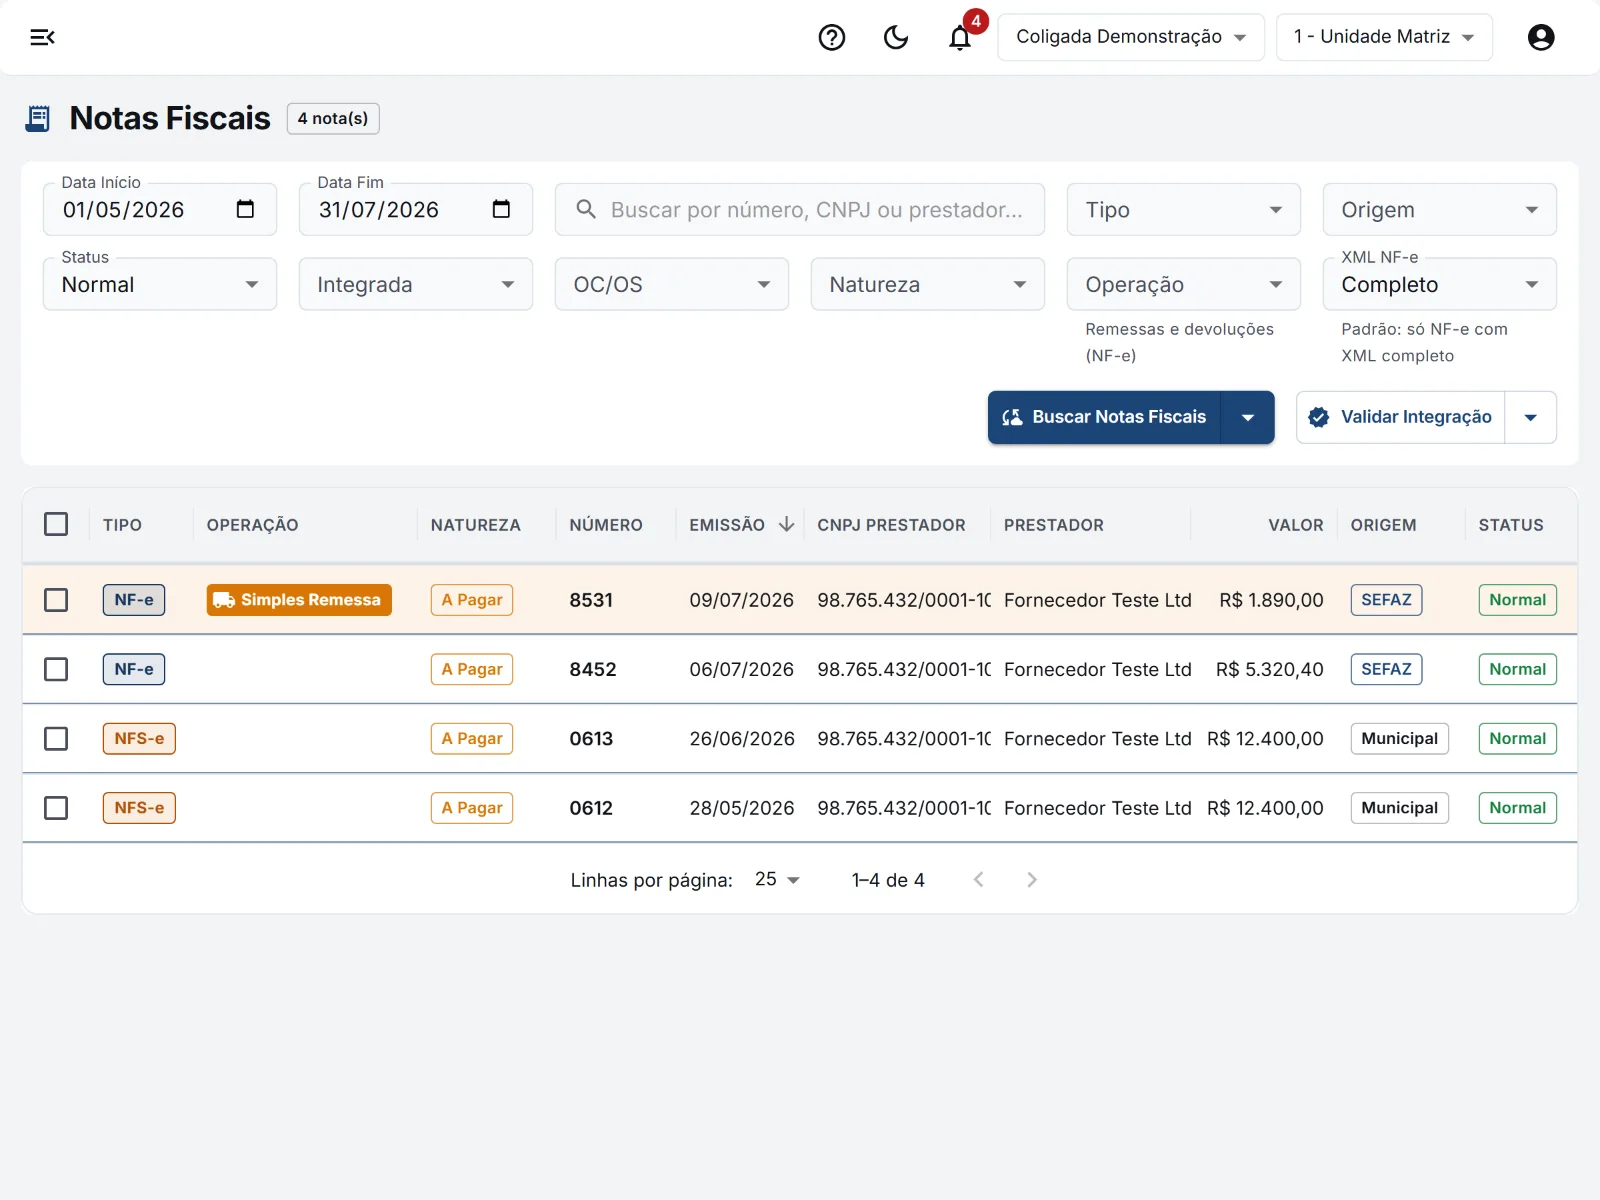The width and height of the screenshot is (1600, 1200).
Task: Open calendar picker for Data Fim
Action: pyautogui.click(x=501, y=209)
